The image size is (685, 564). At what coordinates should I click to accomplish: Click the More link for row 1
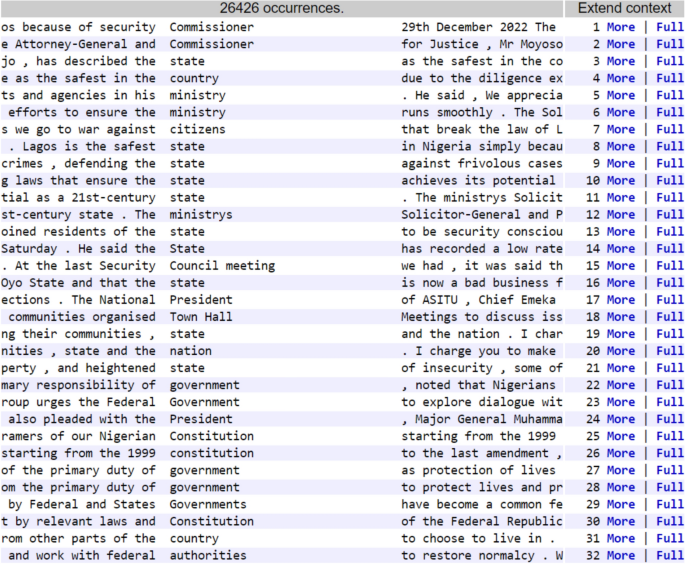click(620, 27)
